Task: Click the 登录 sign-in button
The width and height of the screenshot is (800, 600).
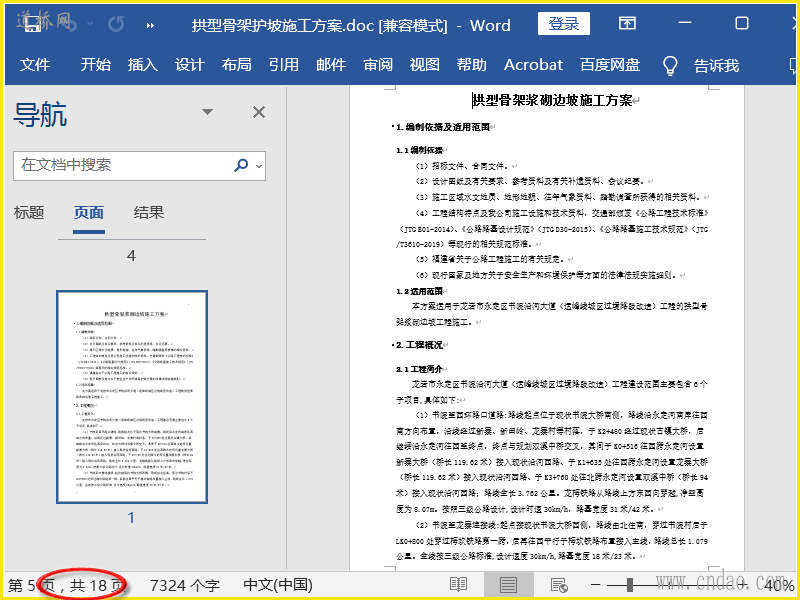Action: pos(564,23)
